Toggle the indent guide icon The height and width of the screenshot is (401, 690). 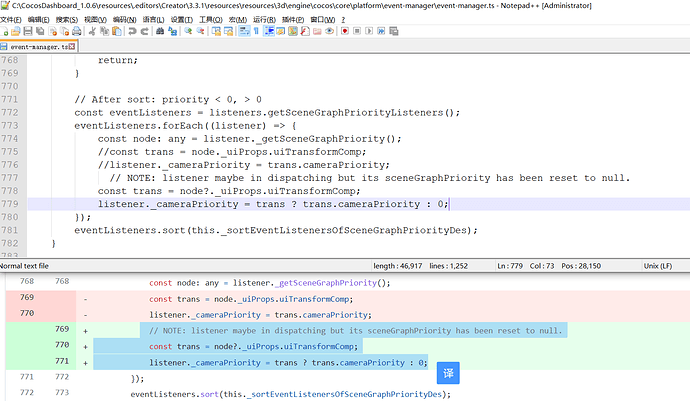pyautogui.click(x=269, y=31)
